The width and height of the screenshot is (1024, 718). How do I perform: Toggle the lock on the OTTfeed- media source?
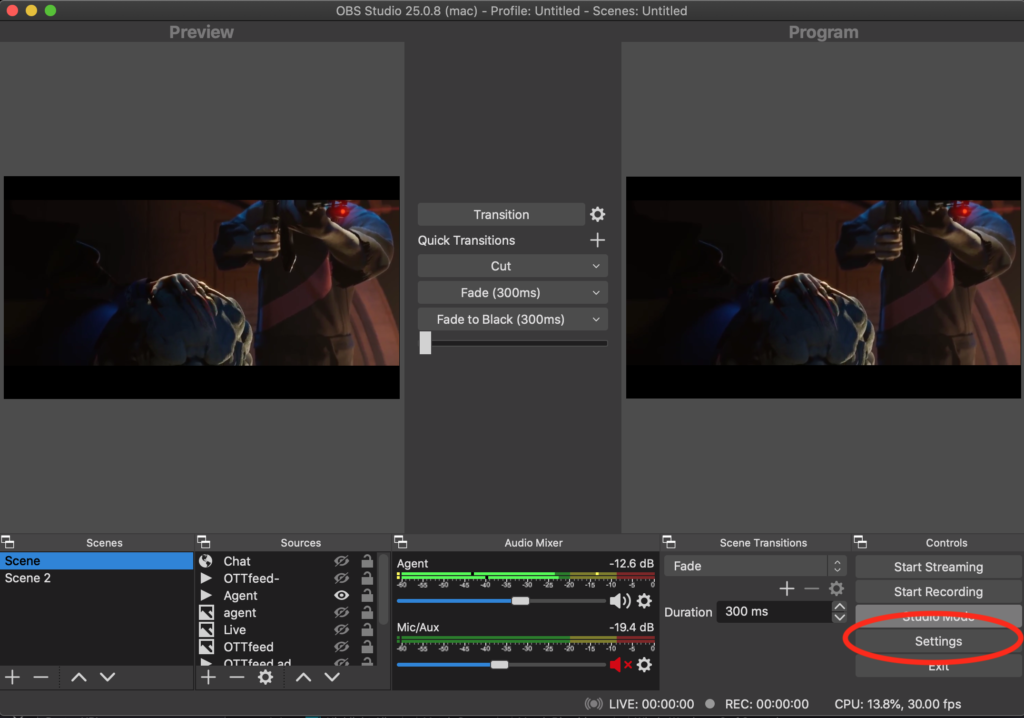(x=367, y=578)
